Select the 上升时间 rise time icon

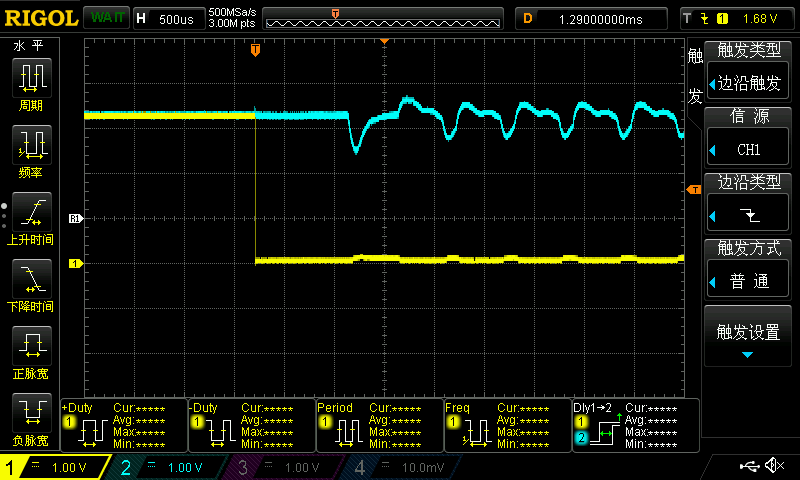[32, 212]
